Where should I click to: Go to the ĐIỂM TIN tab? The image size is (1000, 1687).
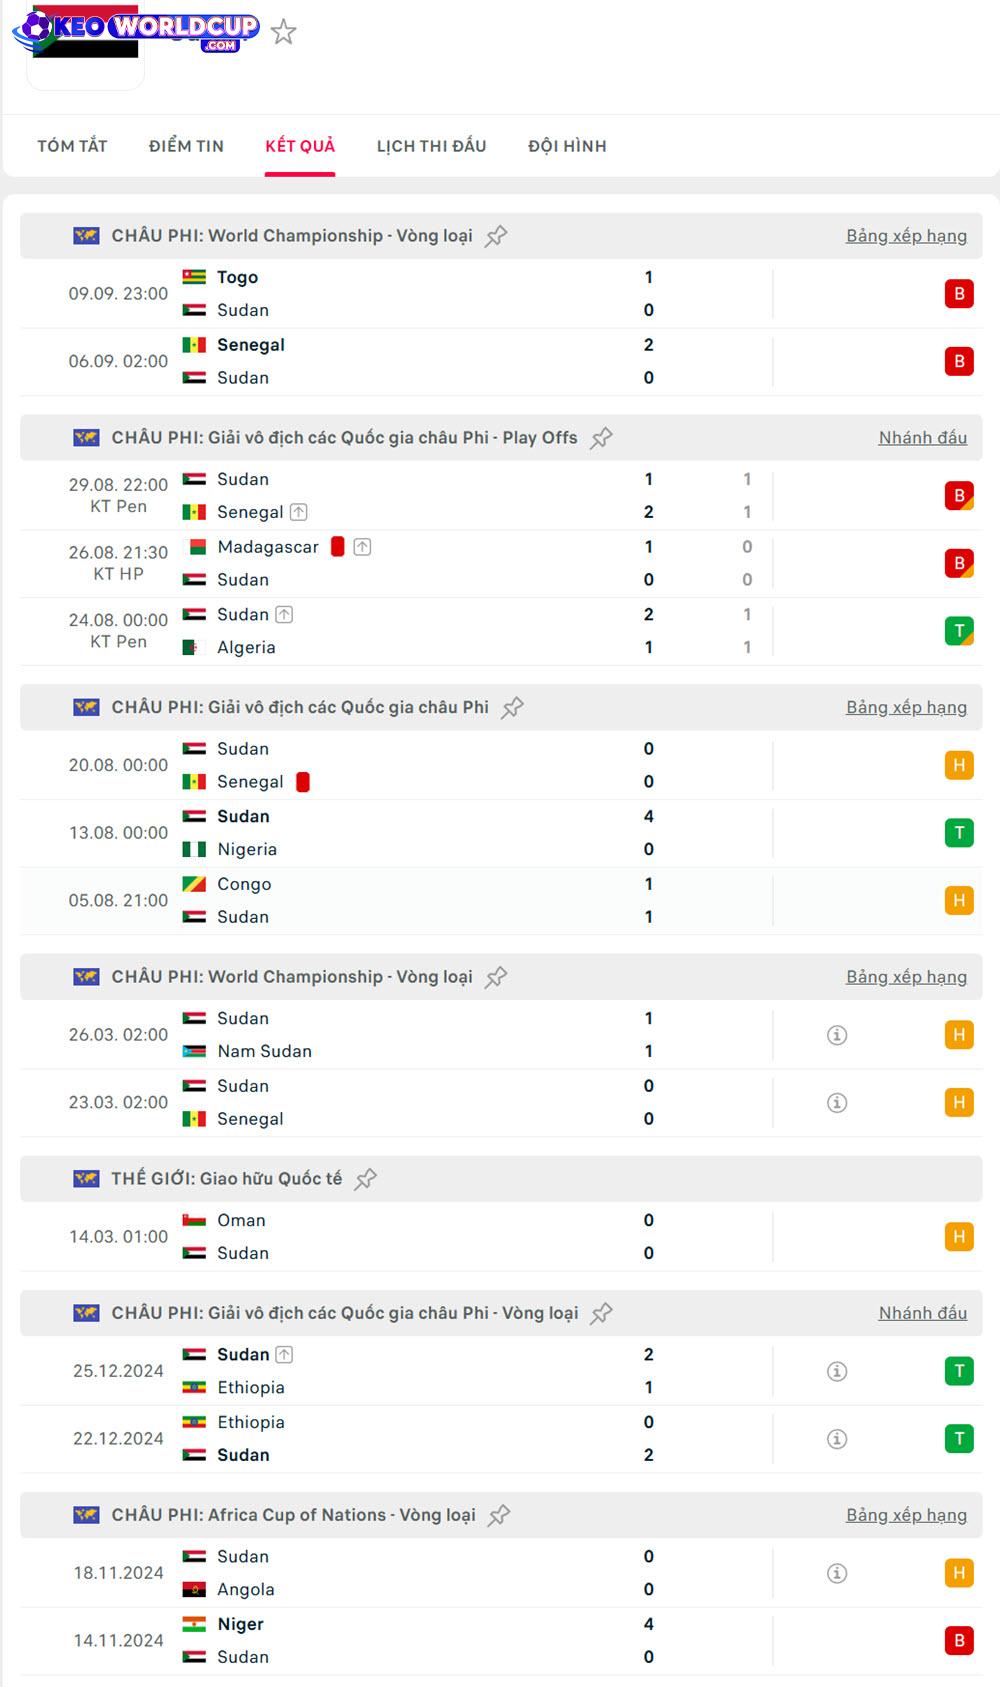(186, 146)
